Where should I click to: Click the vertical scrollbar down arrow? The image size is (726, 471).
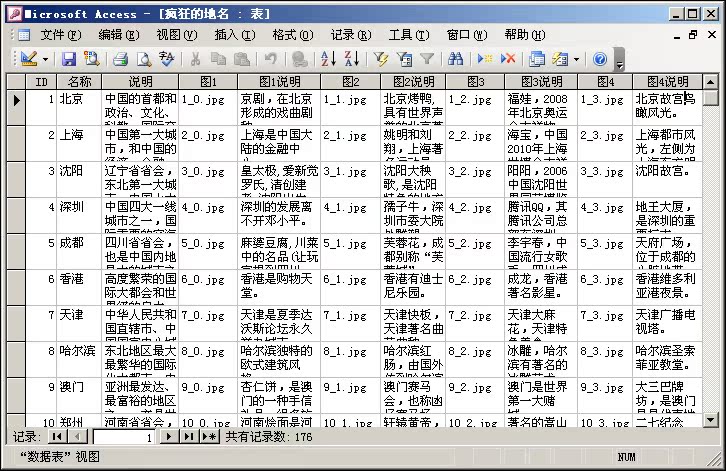711,420
